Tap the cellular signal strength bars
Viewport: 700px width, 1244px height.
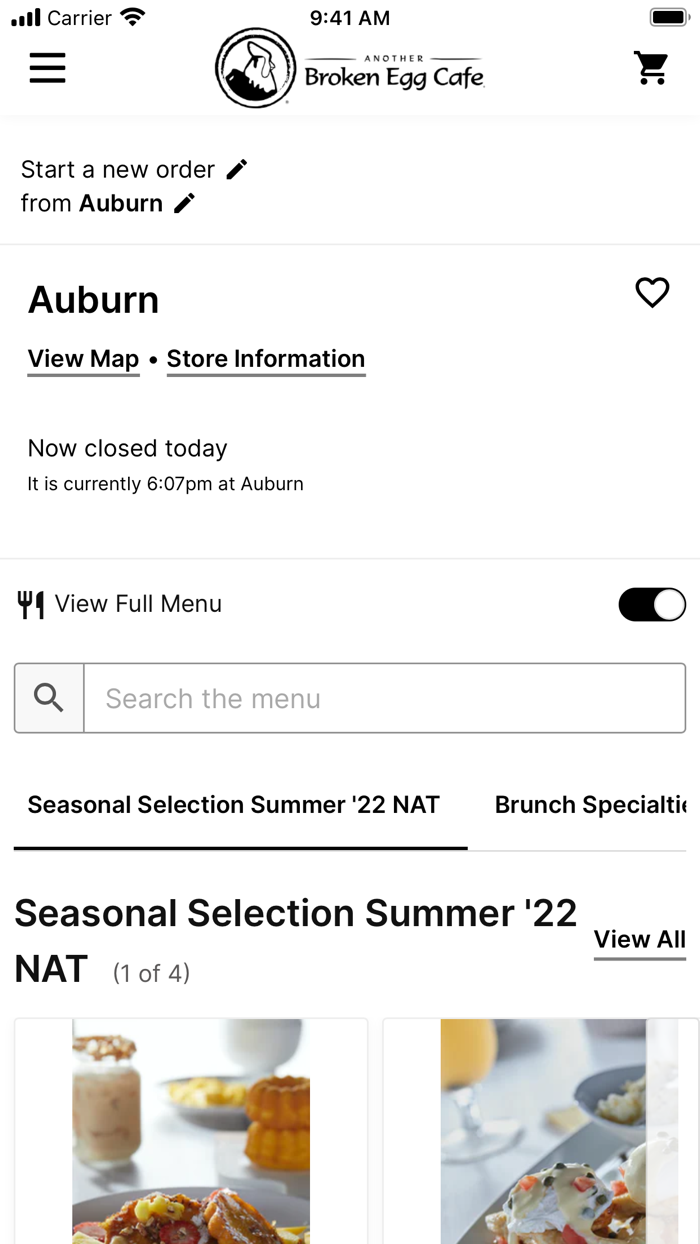(x=25, y=16)
